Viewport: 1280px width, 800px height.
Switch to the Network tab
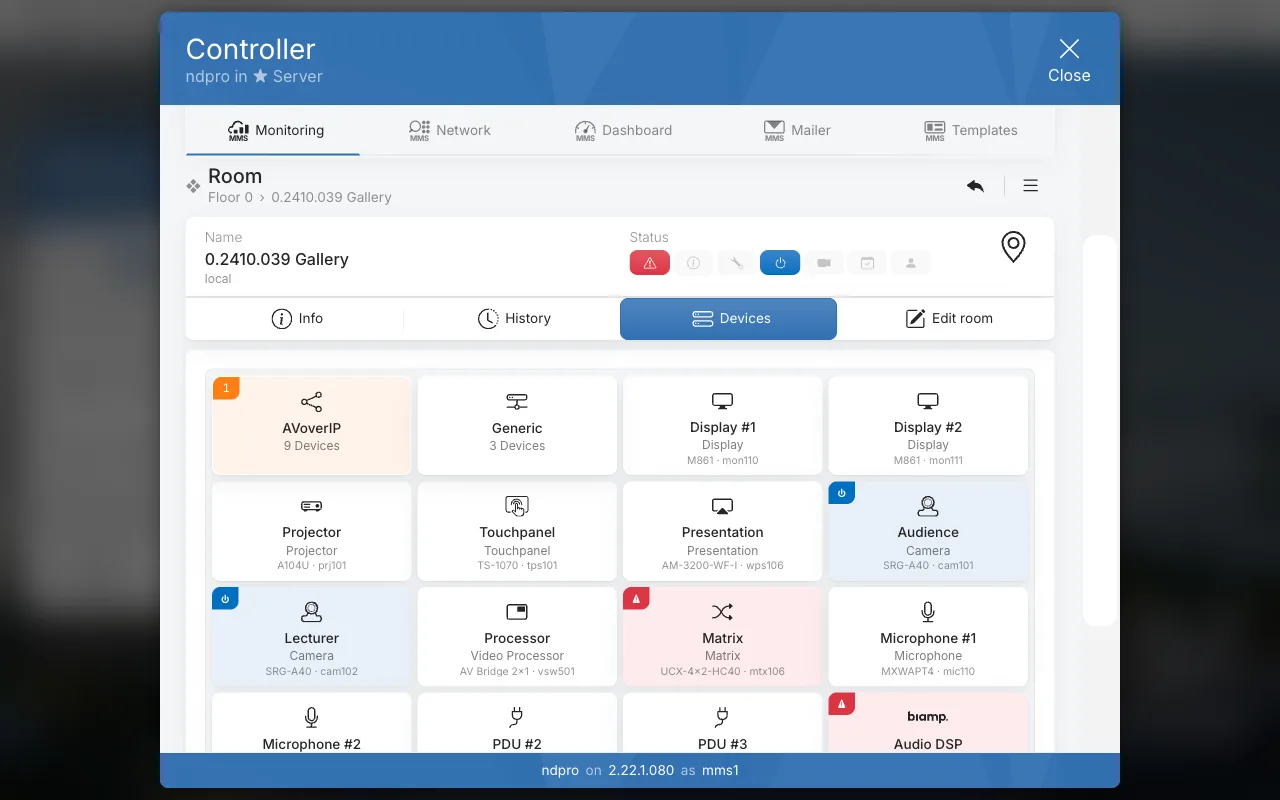click(449, 130)
